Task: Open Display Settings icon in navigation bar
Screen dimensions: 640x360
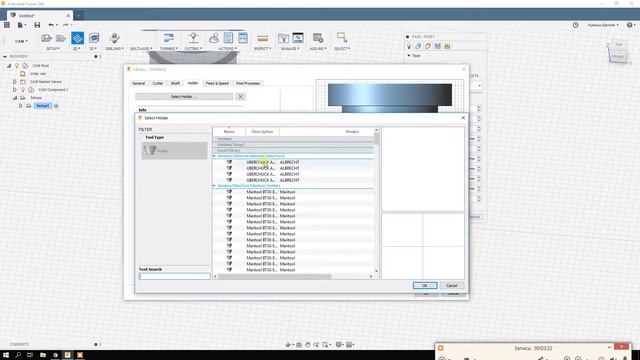Action: tap(339, 345)
